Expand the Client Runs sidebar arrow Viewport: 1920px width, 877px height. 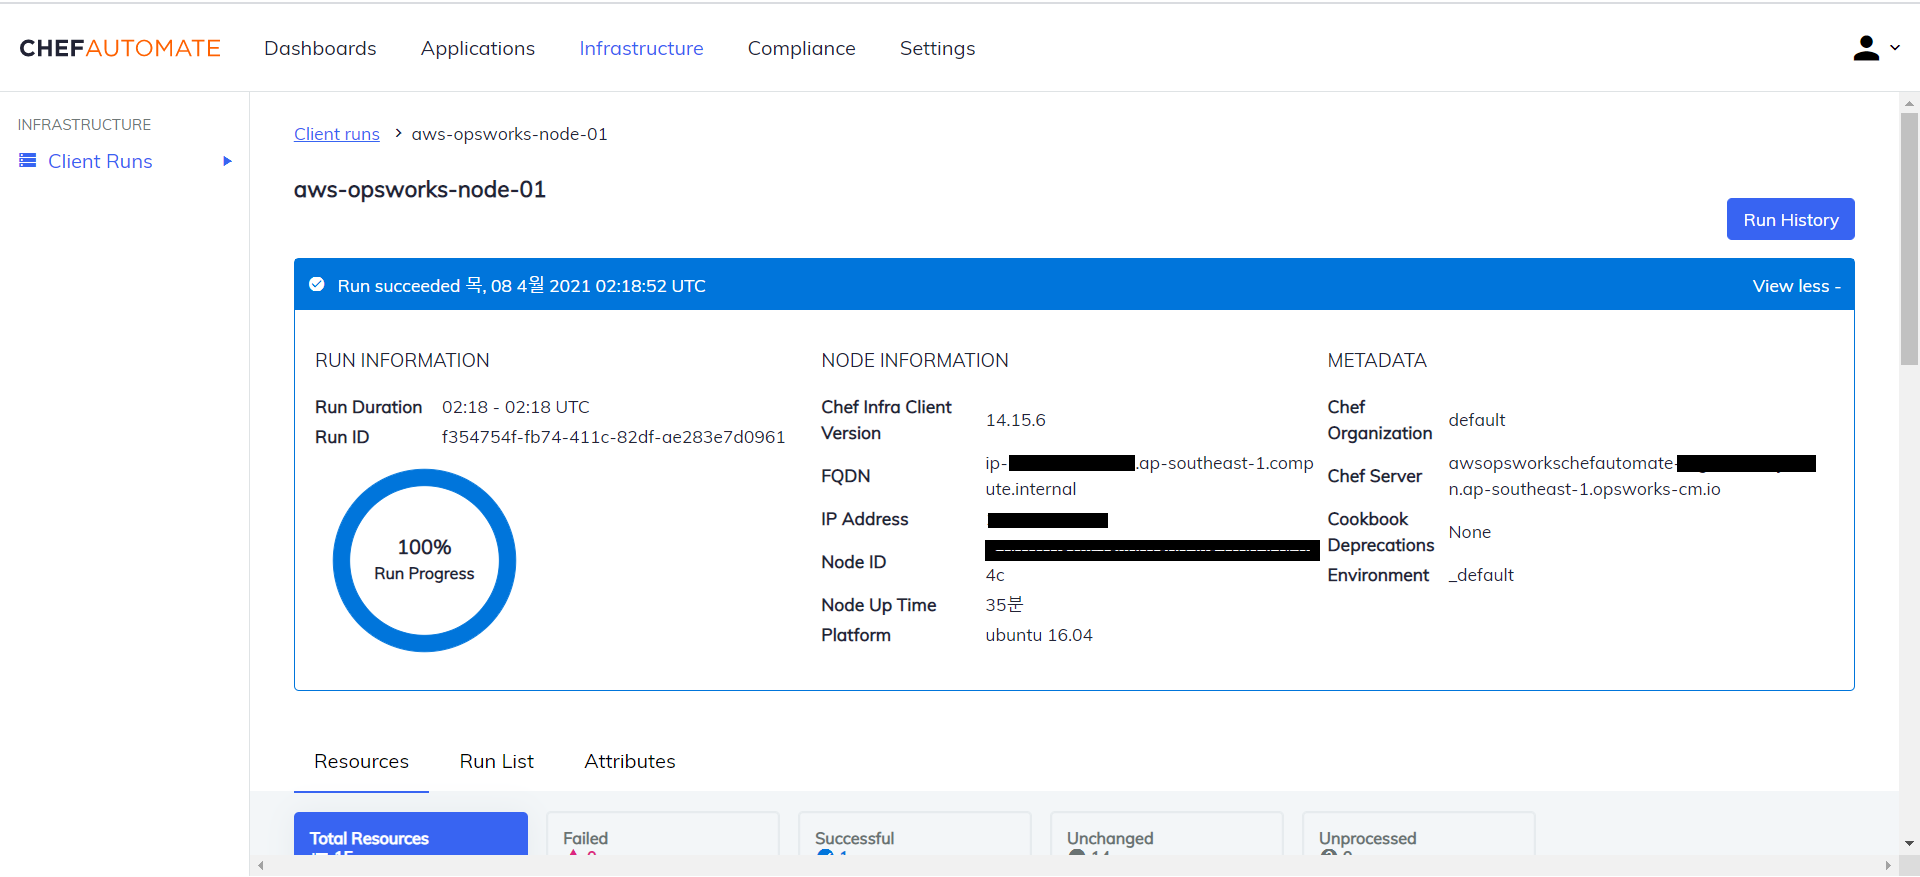pos(227,161)
